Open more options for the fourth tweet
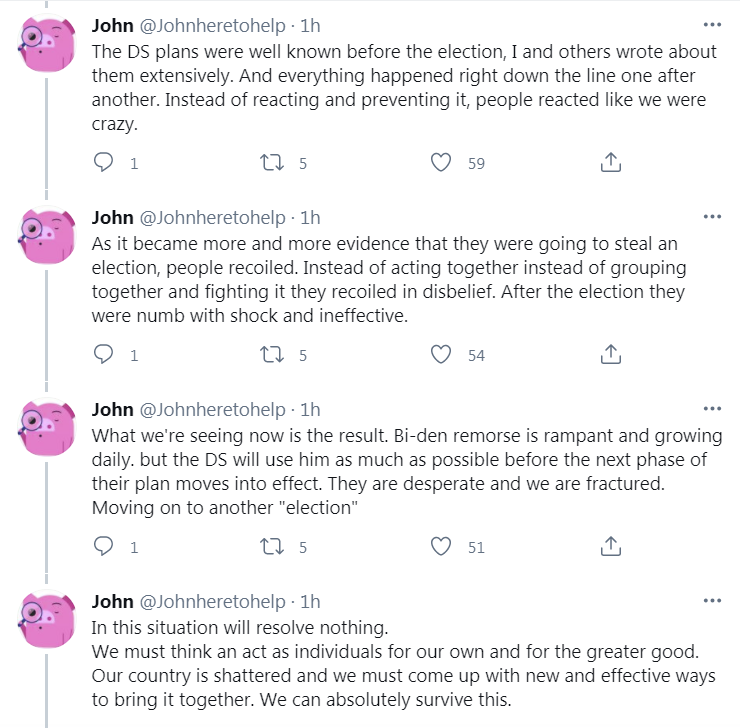Viewport: 740px width, 728px height. pos(712,601)
